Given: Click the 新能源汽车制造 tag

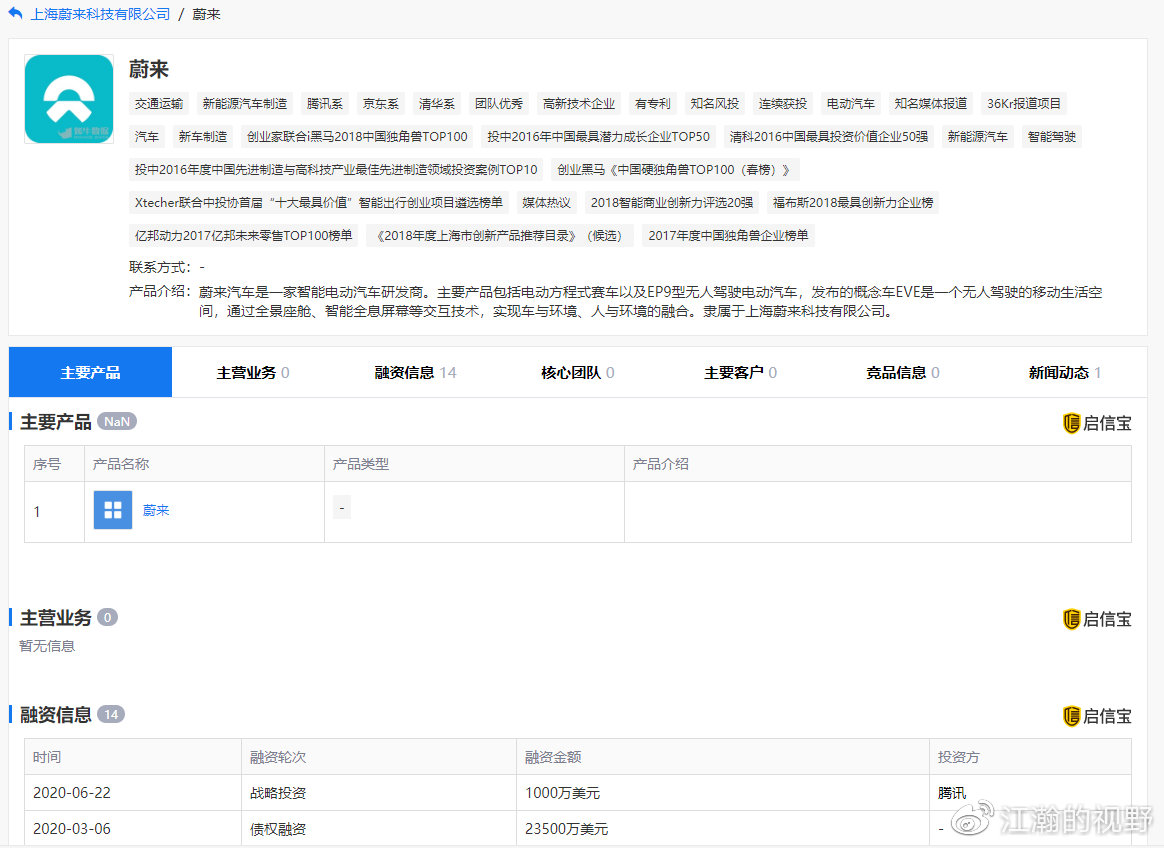Looking at the screenshot, I should pyautogui.click(x=244, y=103).
